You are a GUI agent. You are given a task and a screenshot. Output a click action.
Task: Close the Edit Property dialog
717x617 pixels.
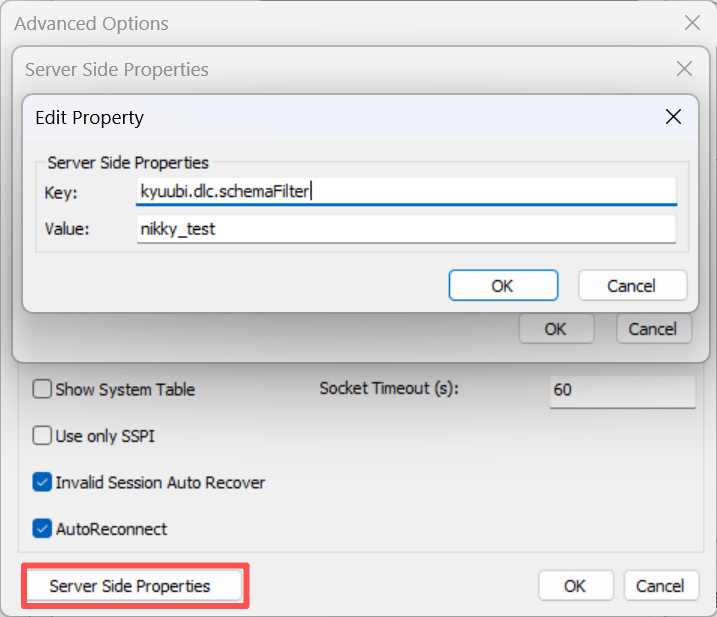tap(673, 117)
